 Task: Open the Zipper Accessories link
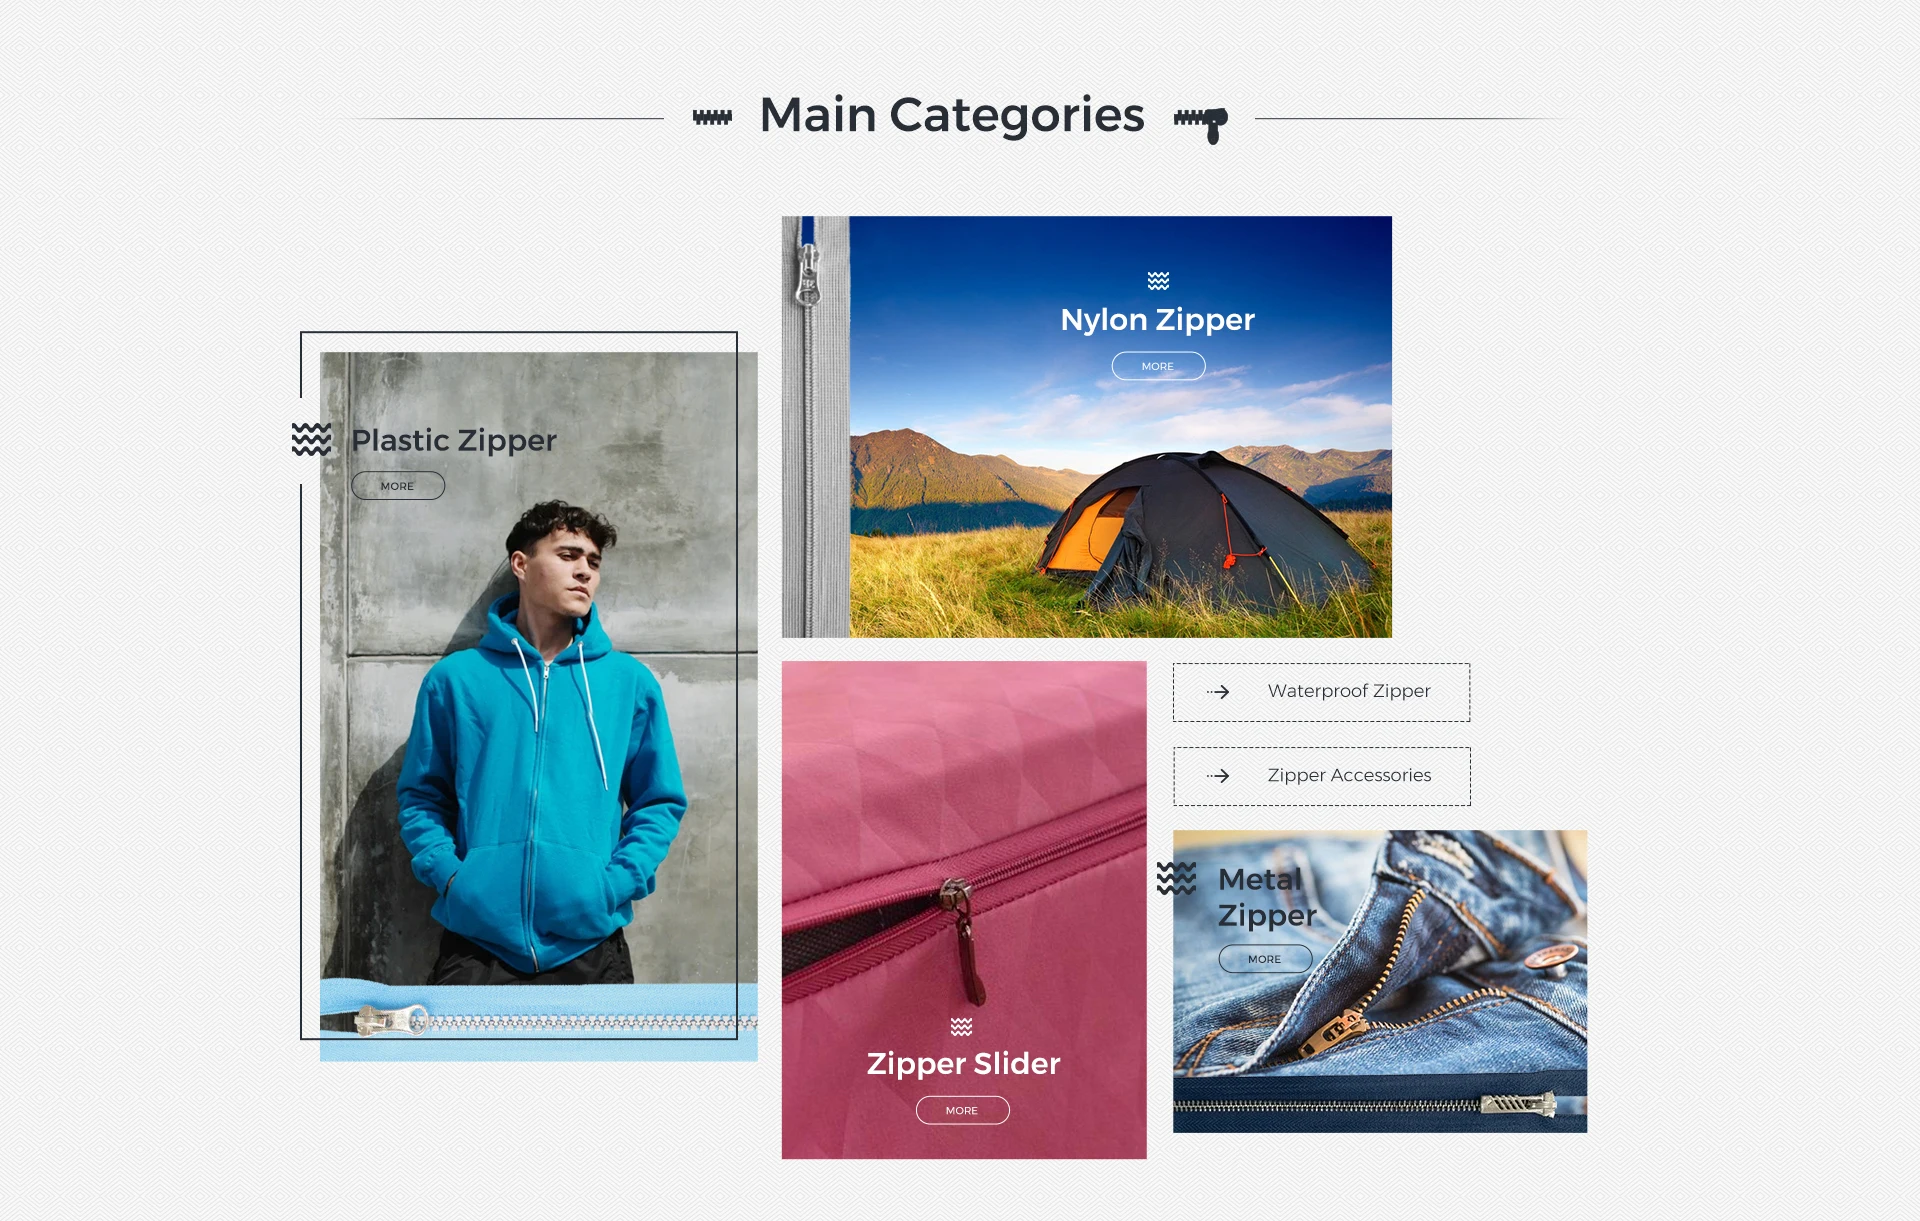tap(1348, 775)
